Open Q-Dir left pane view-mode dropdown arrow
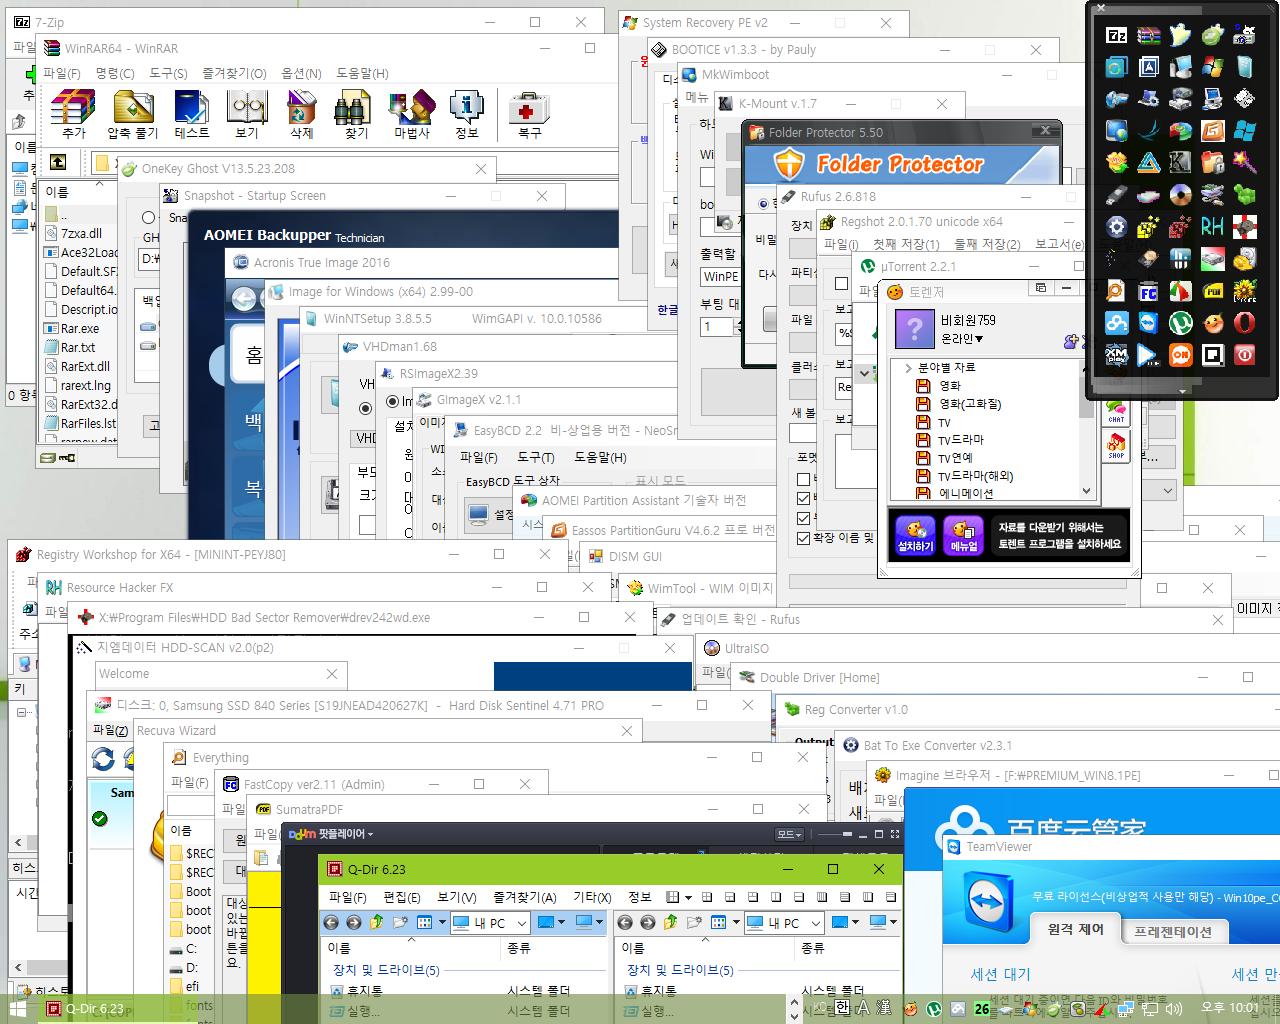1280x1024 pixels. pos(443,922)
